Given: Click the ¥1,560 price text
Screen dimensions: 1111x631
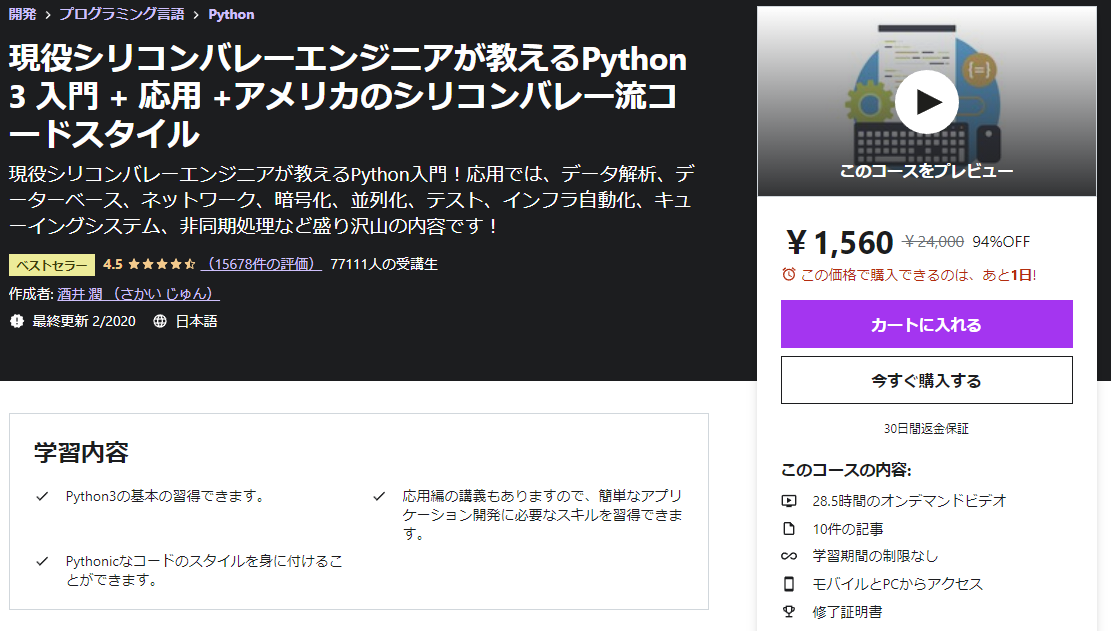Looking at the screenshot, I should coord(840,243).
